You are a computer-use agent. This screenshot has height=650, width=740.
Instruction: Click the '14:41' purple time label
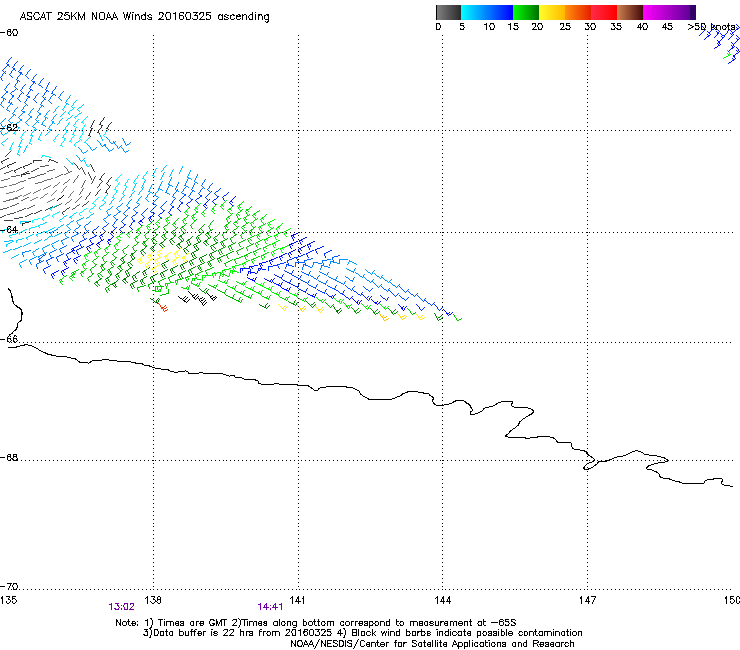click(270, 607)
